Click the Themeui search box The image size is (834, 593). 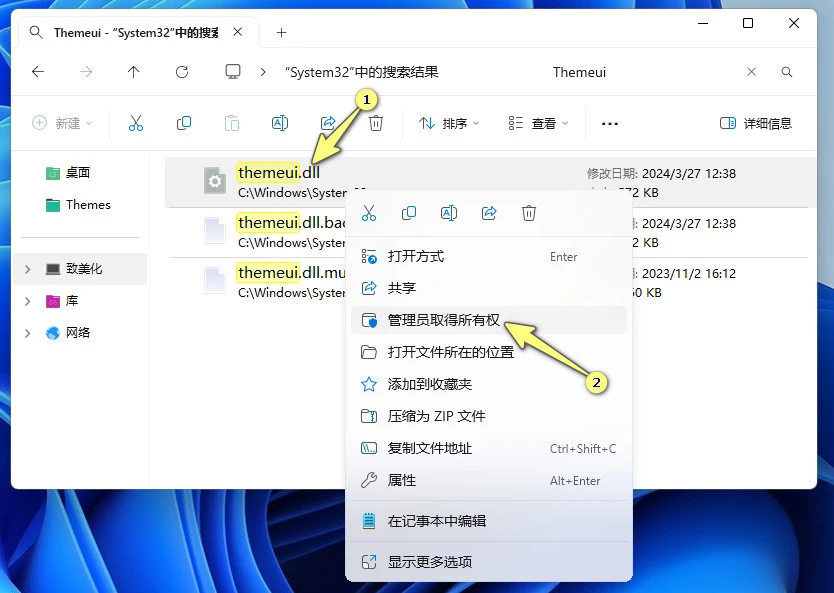click(x=644, y=72)
